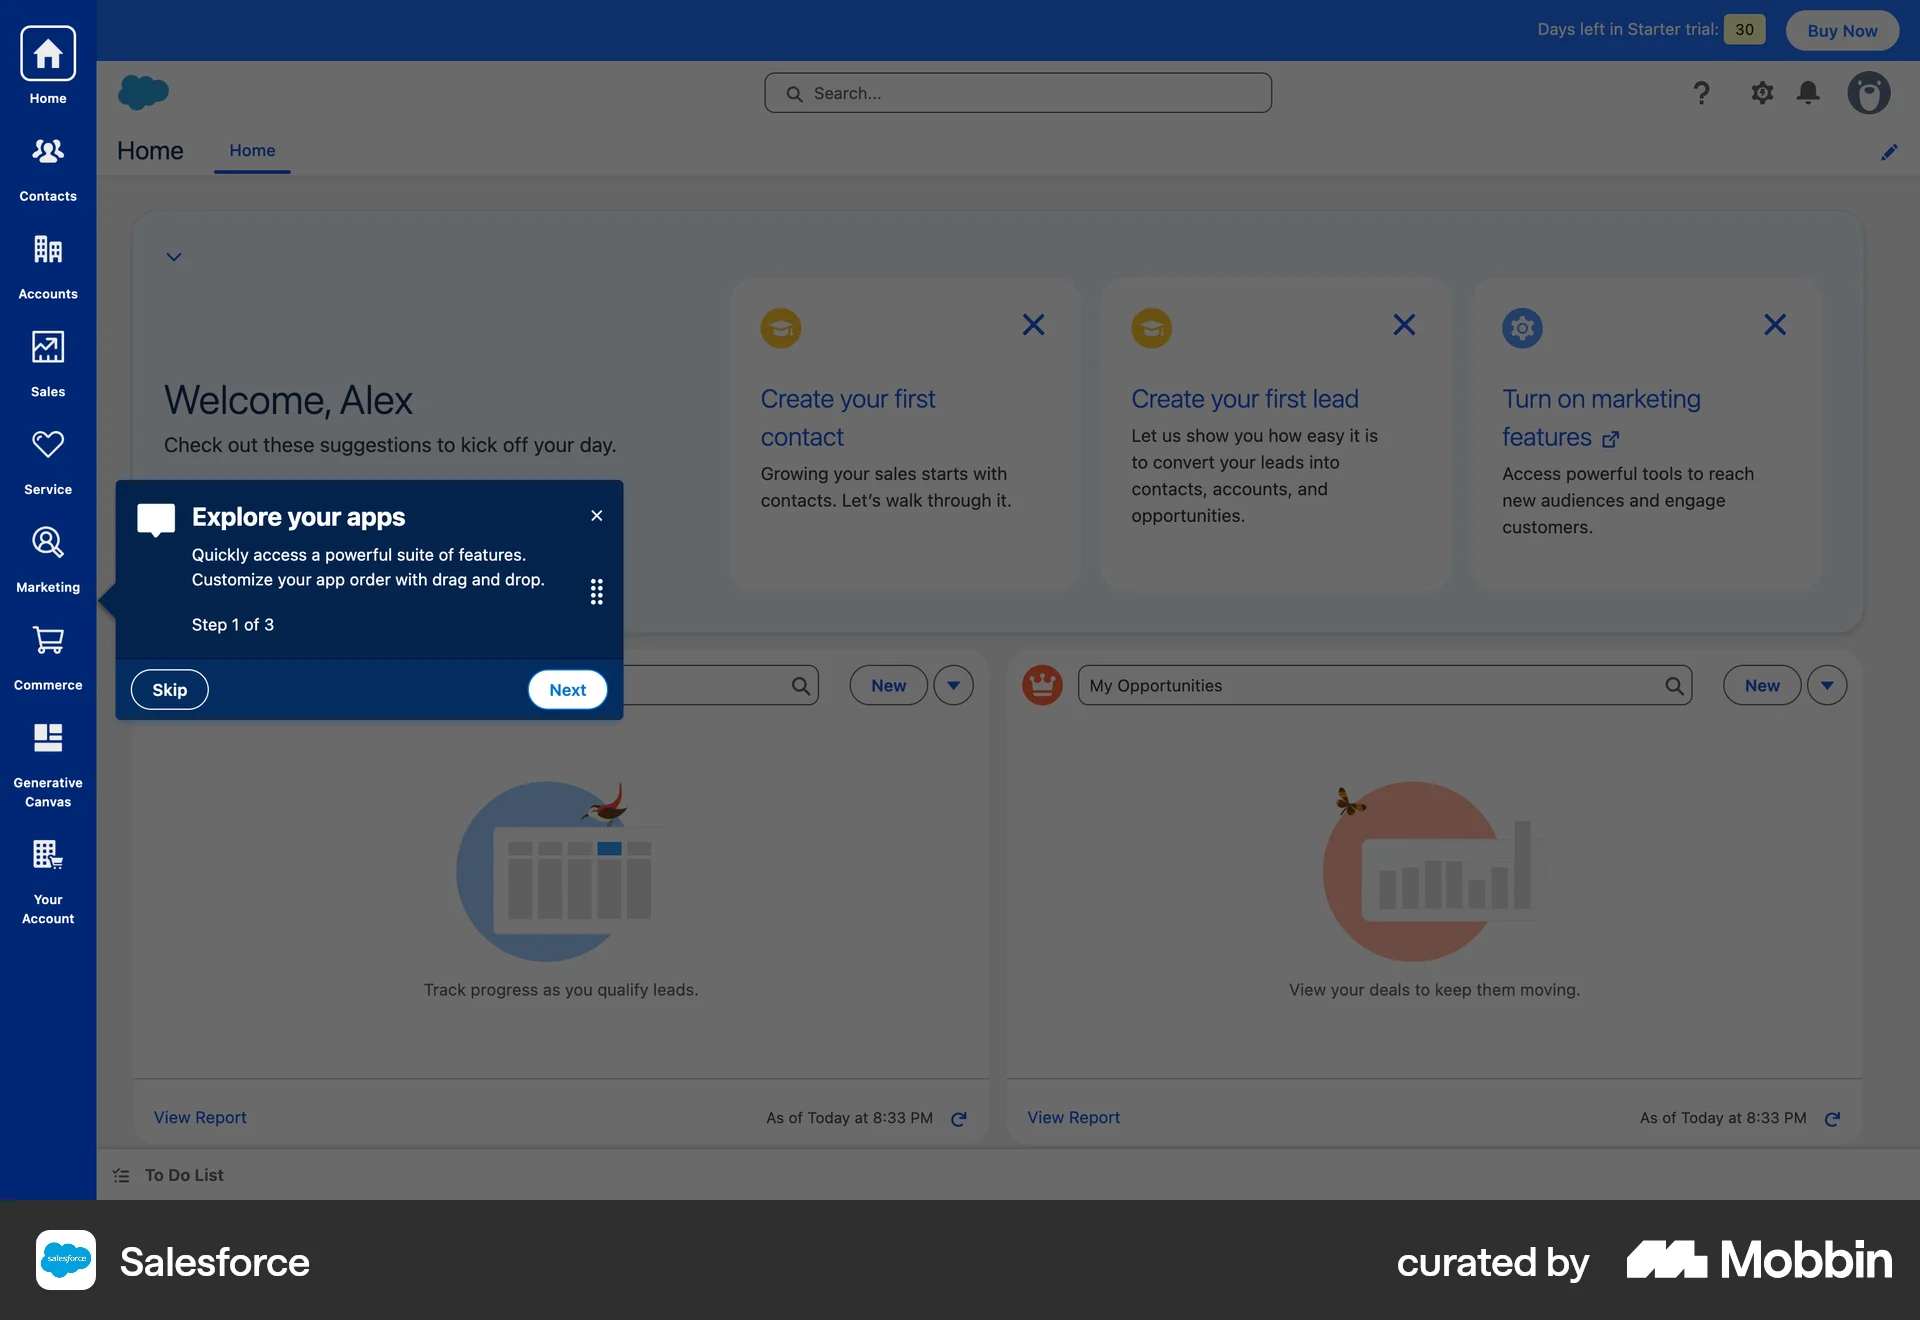Click inside the global Search field
Image resolution: width=1920 pixels, height=1320 pixels.
[1017, 92]
